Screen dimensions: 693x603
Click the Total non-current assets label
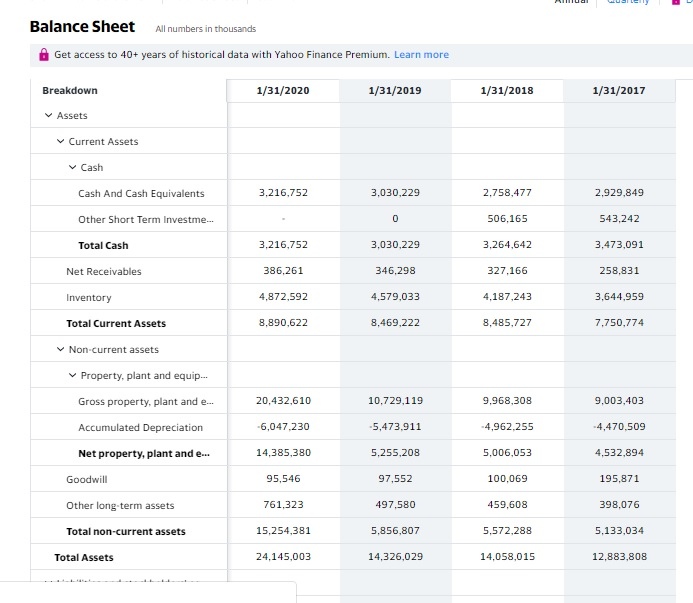coord(126,532)
